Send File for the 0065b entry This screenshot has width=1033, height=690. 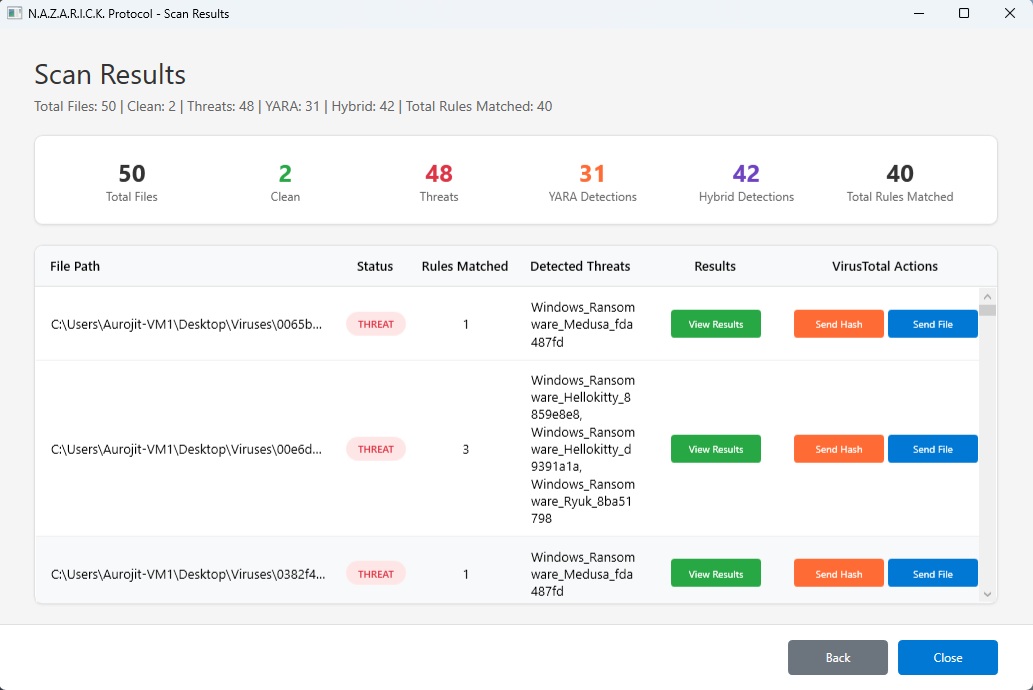coord(932,324)
